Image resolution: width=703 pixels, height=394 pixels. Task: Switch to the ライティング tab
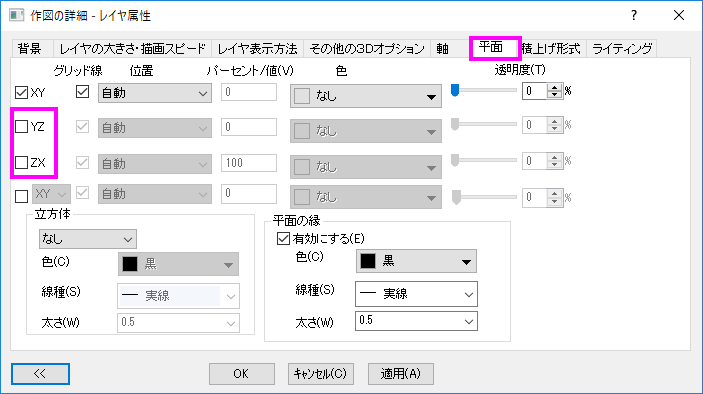[x=622, y=48]
